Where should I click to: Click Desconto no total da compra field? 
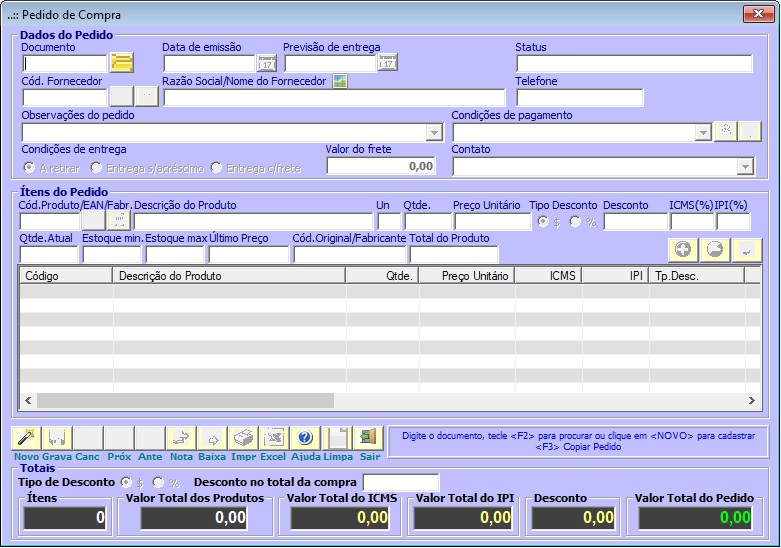[x=401, y=482]
